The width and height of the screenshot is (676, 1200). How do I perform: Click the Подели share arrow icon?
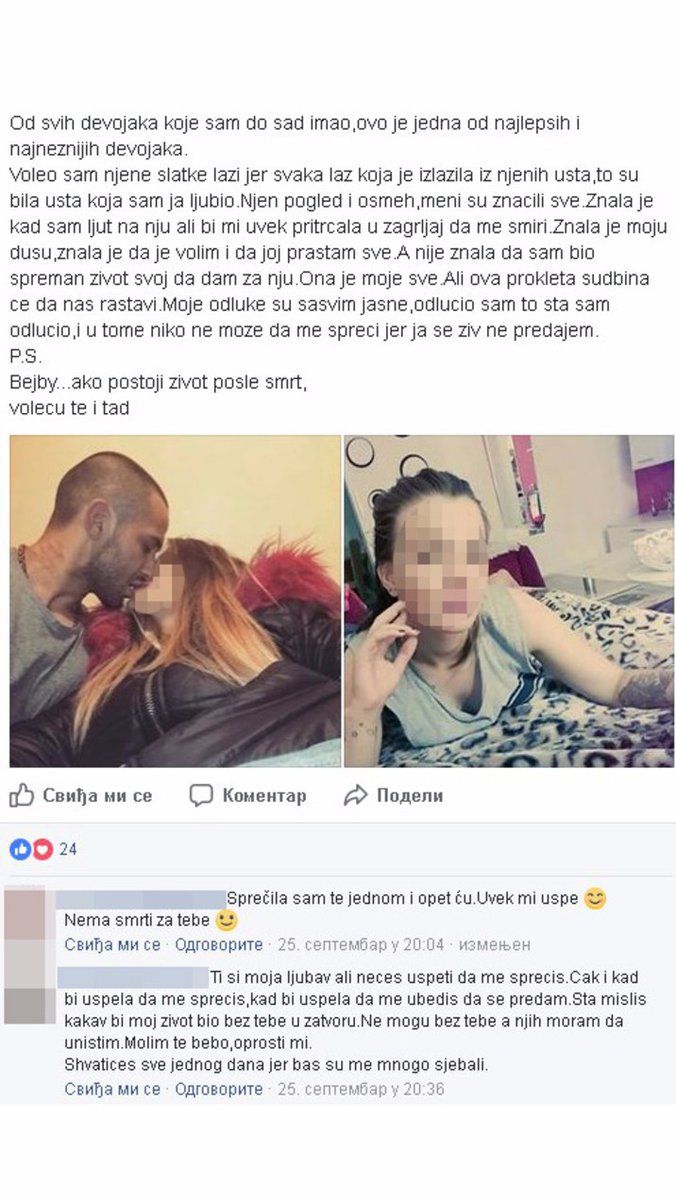click(356, 796)
